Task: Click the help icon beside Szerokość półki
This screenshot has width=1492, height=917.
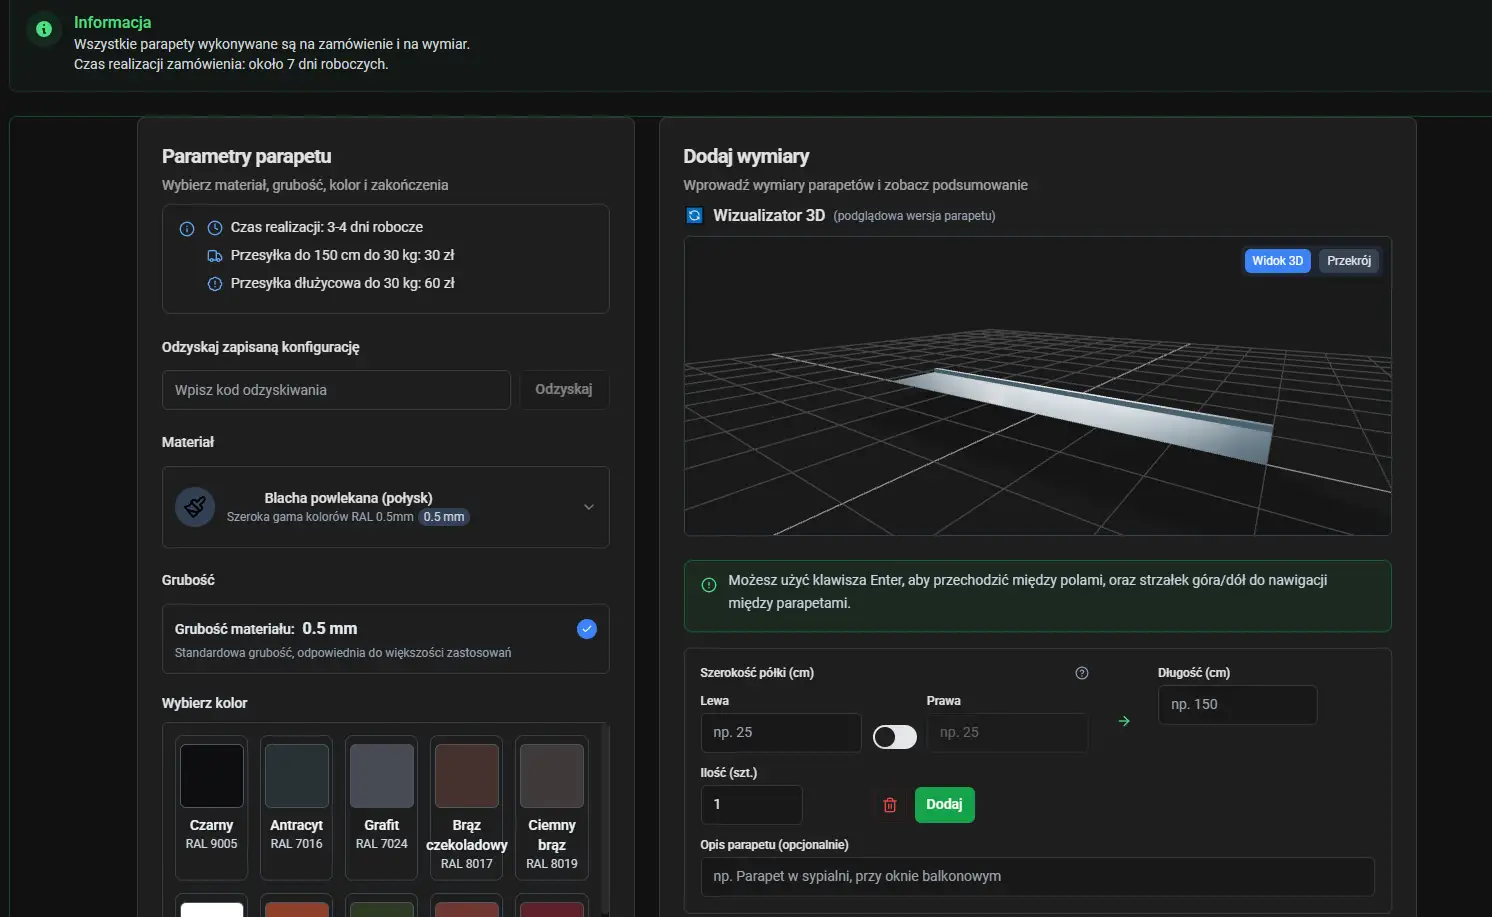Action: [1082, 673]
